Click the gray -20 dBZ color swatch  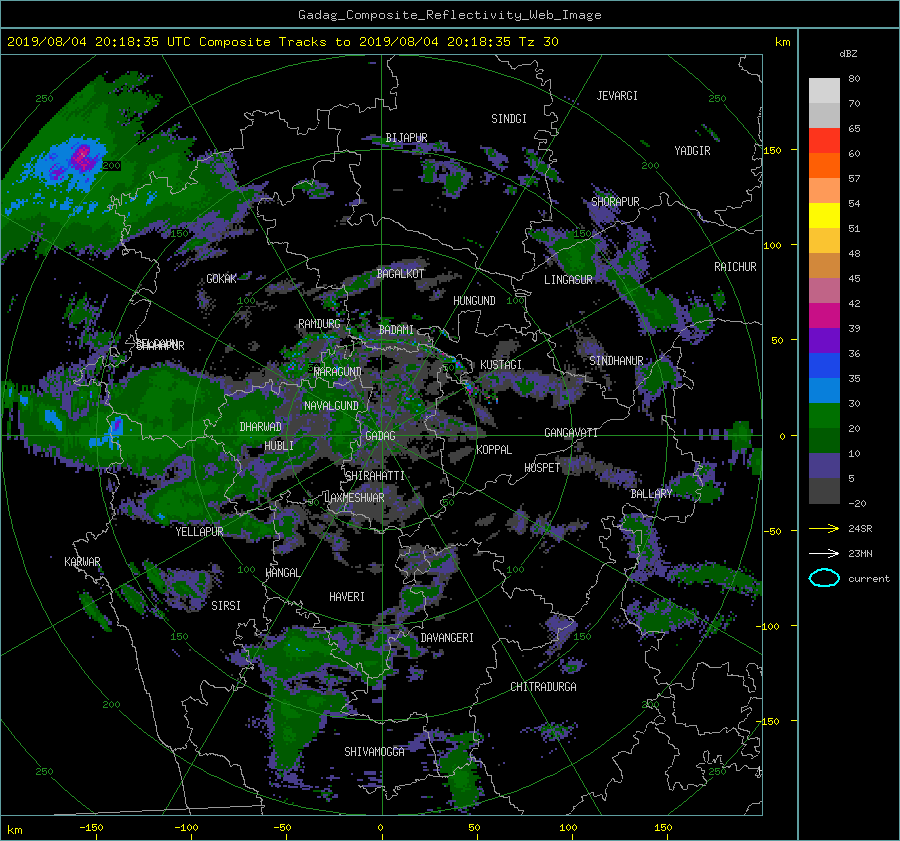tap(824, 491)
